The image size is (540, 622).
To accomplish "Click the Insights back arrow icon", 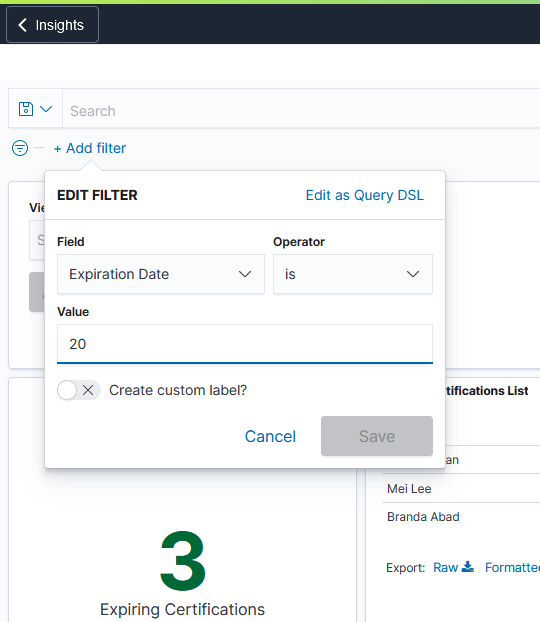I will [23, 25].
